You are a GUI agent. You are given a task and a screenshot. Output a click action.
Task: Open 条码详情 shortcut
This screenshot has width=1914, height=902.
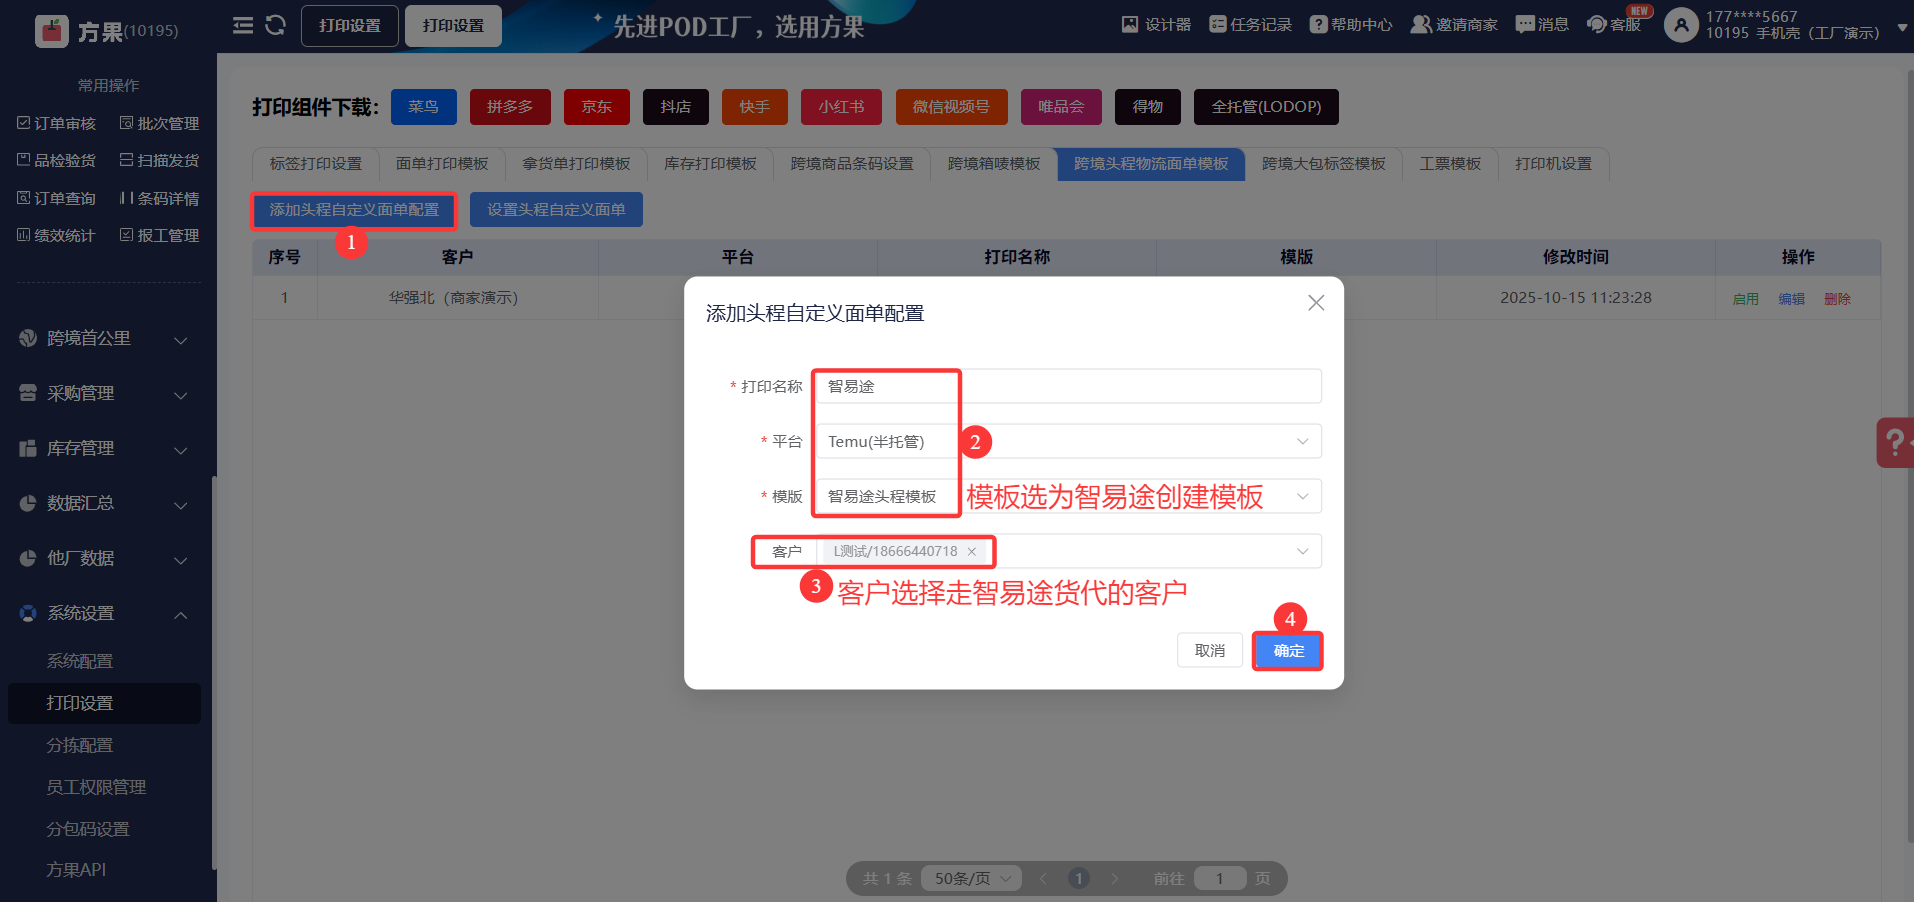click(160, 198)
